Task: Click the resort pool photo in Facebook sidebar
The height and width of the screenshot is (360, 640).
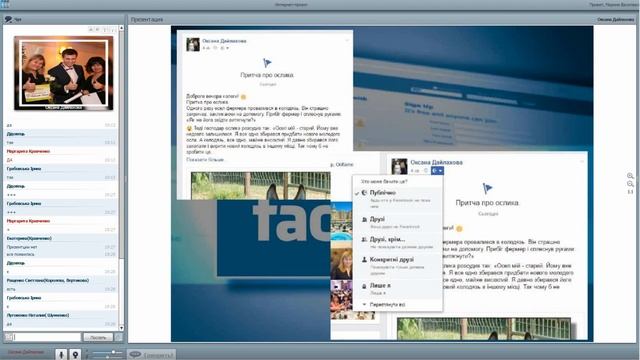Action: click(x=342, y=222)
